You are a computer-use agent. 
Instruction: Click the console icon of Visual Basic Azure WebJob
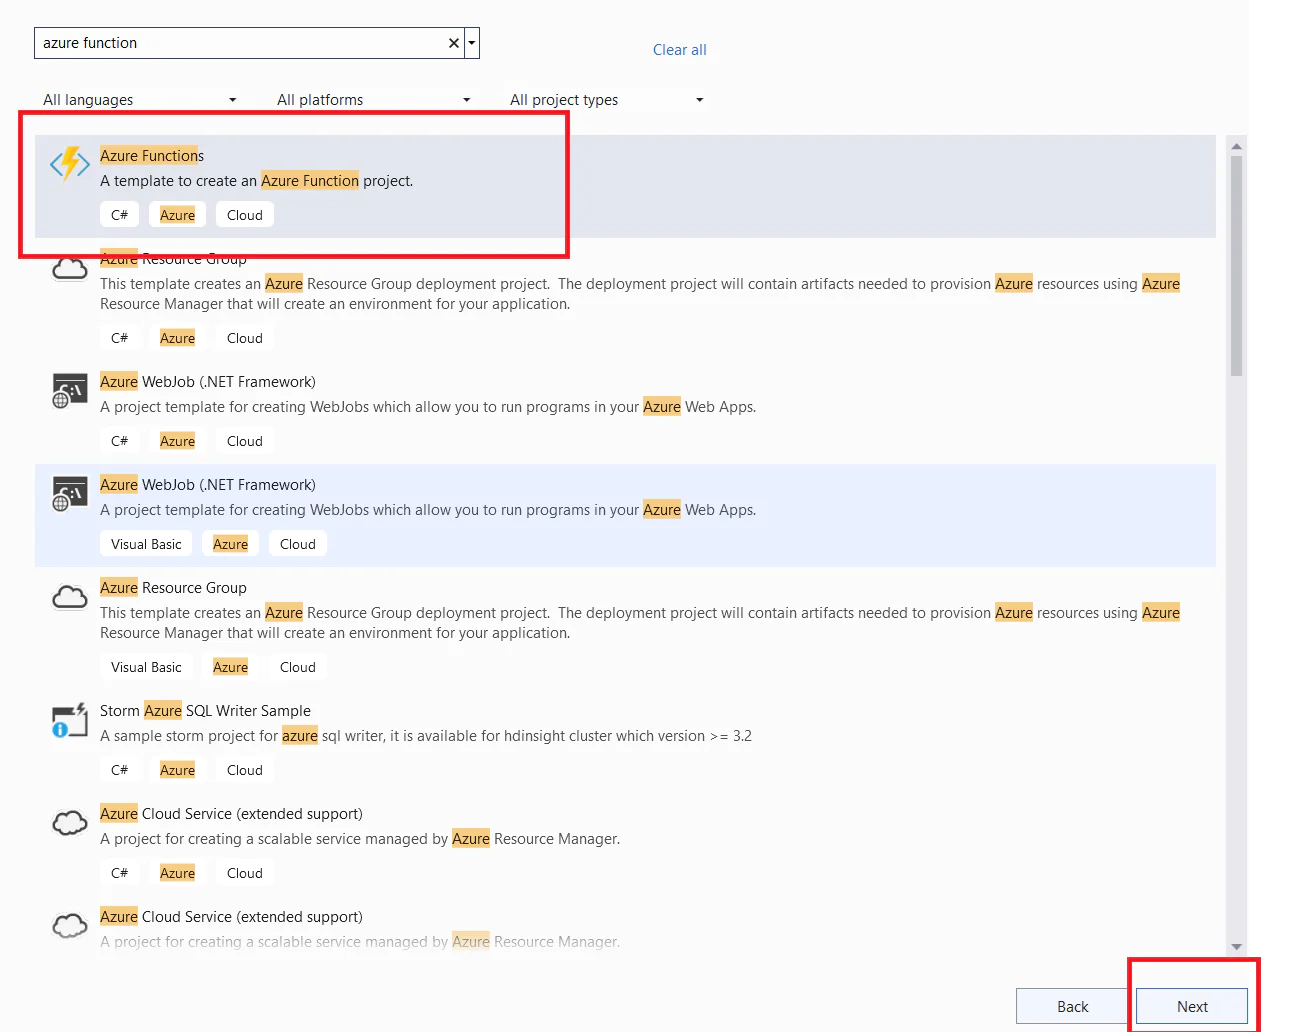pyautogui.click(x=70, y=494)
